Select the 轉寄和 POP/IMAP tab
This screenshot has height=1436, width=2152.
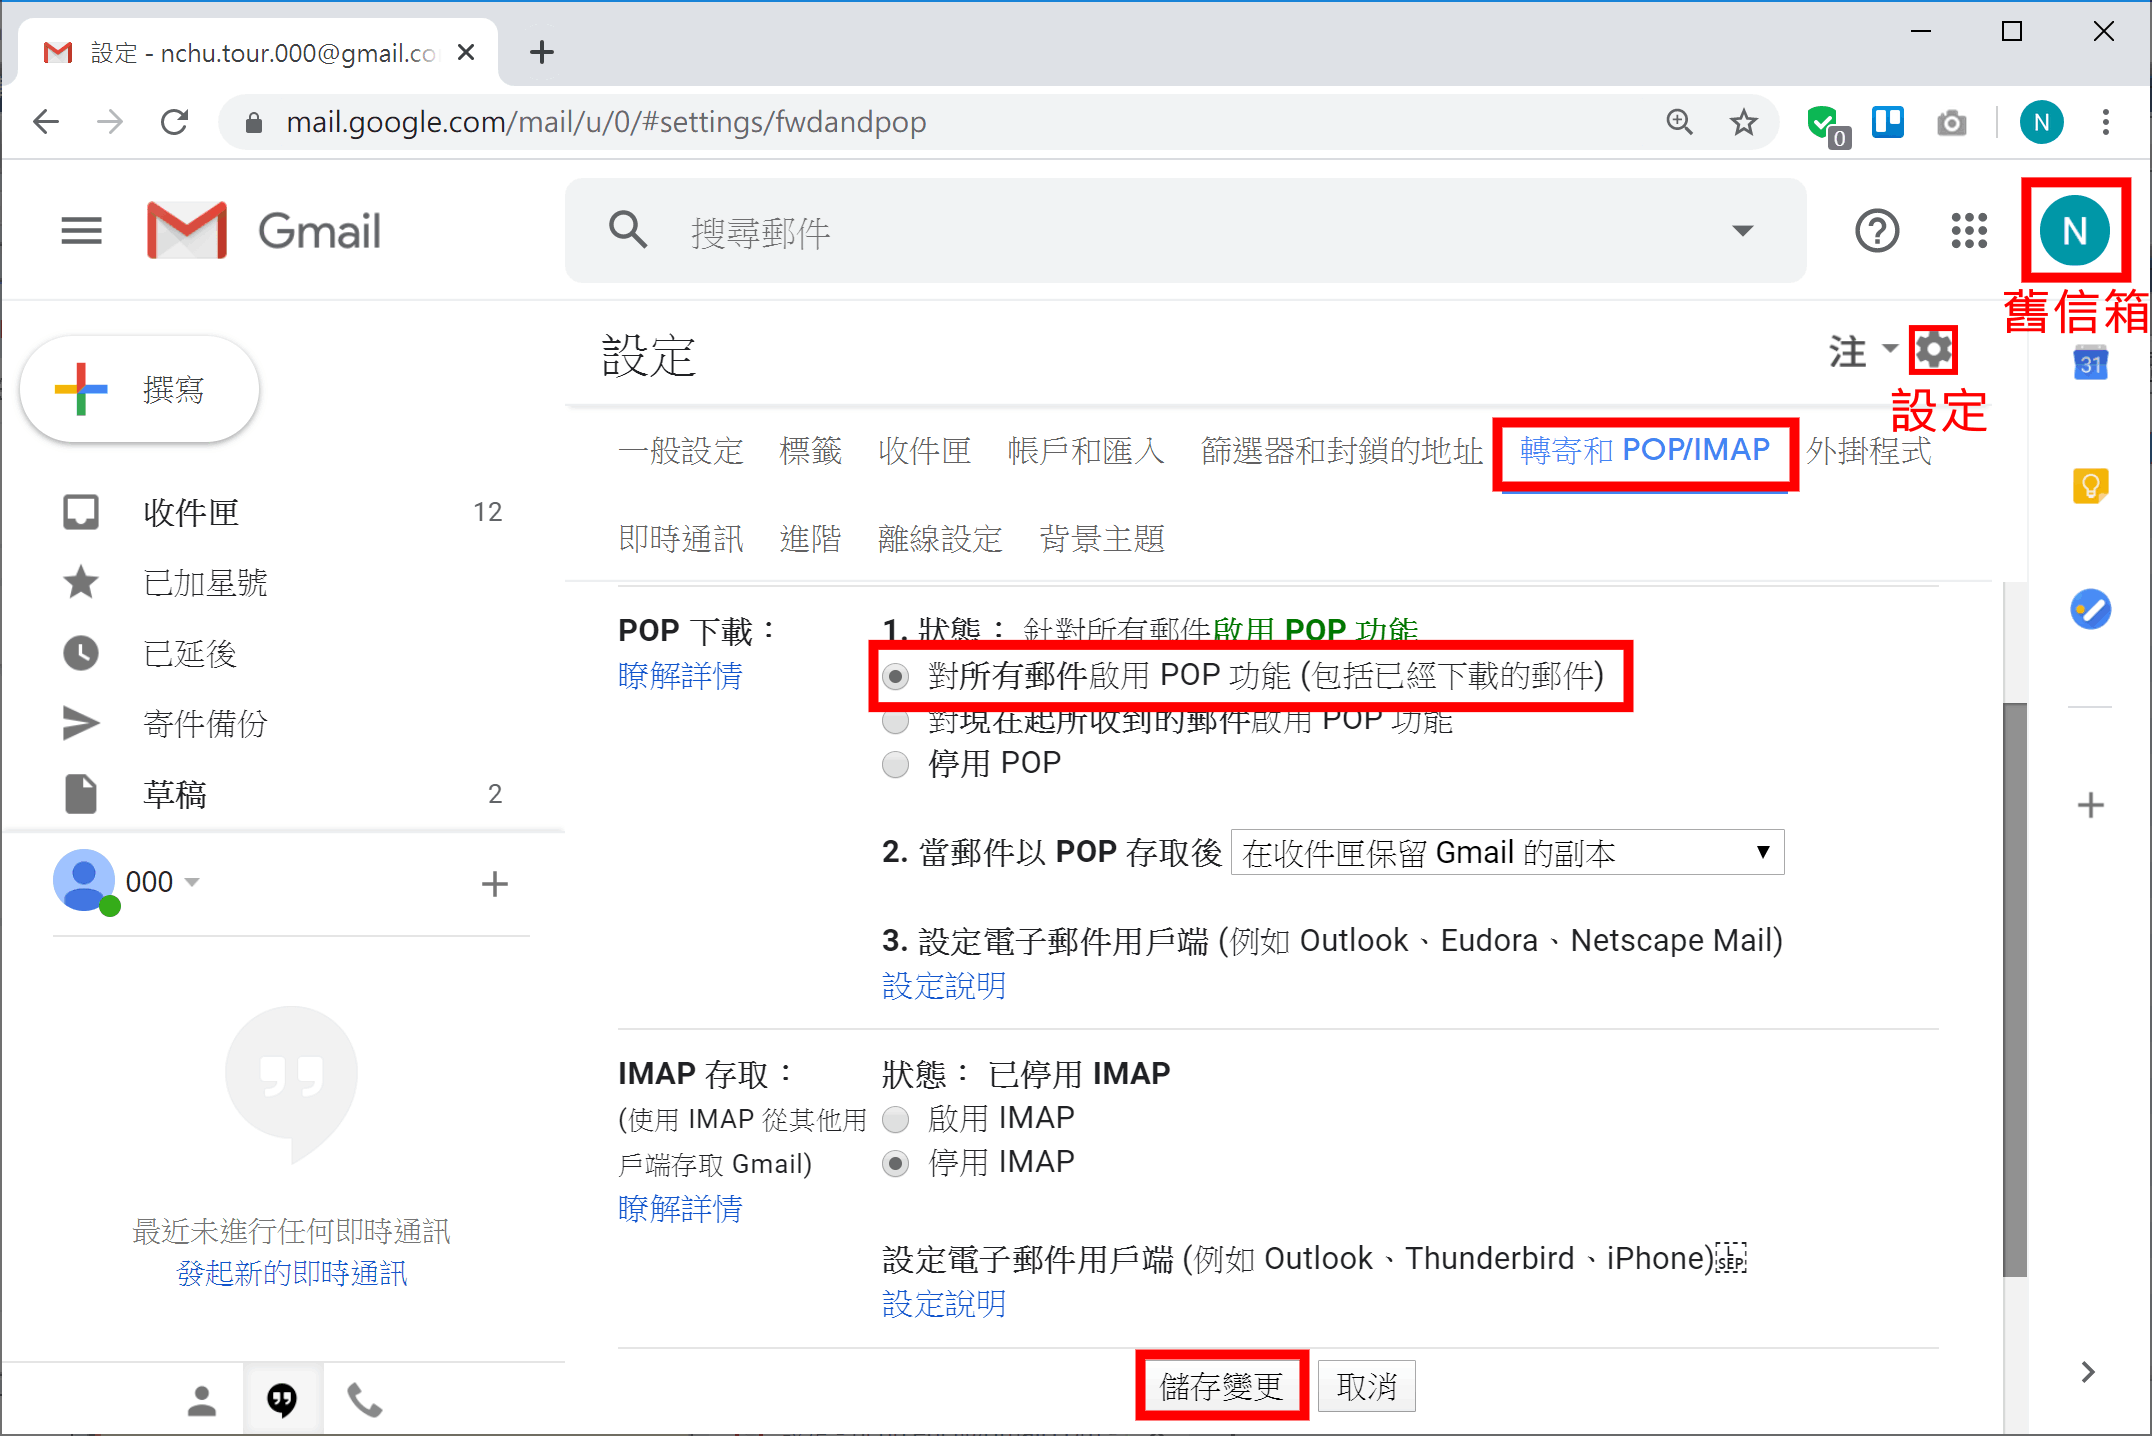point(1645,451)
